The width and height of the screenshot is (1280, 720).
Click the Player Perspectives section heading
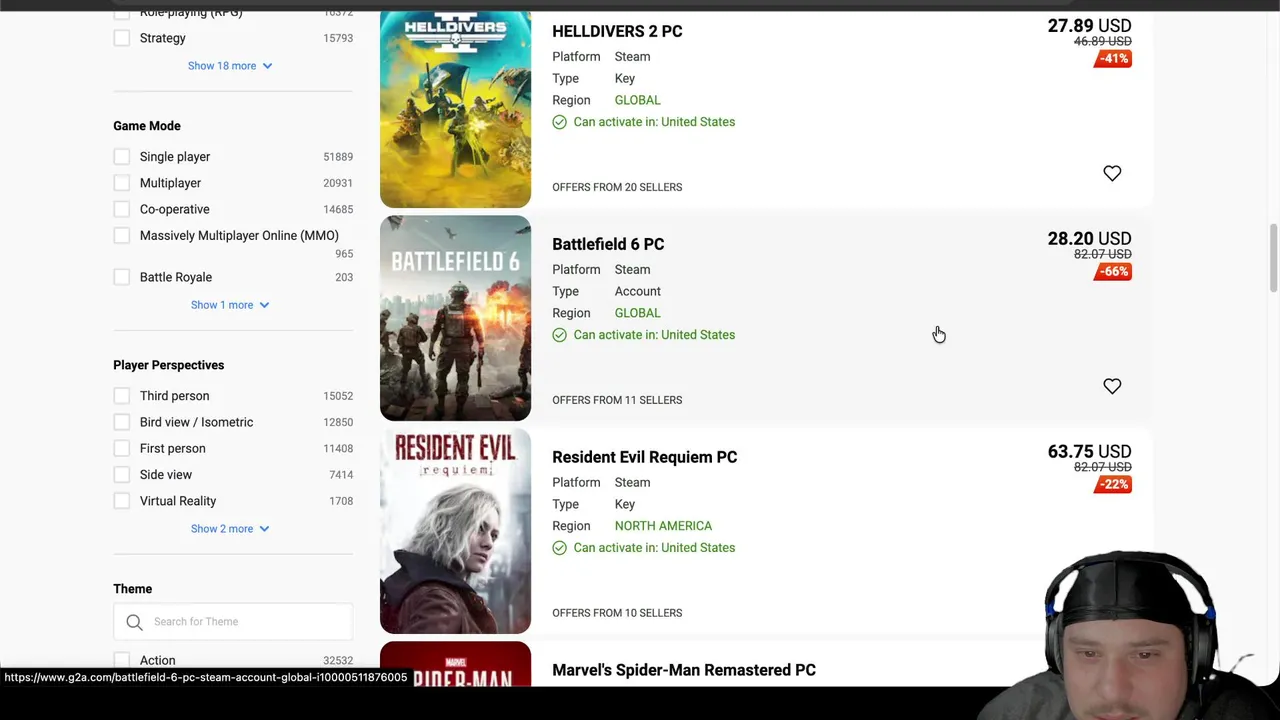tap(168, 365)
